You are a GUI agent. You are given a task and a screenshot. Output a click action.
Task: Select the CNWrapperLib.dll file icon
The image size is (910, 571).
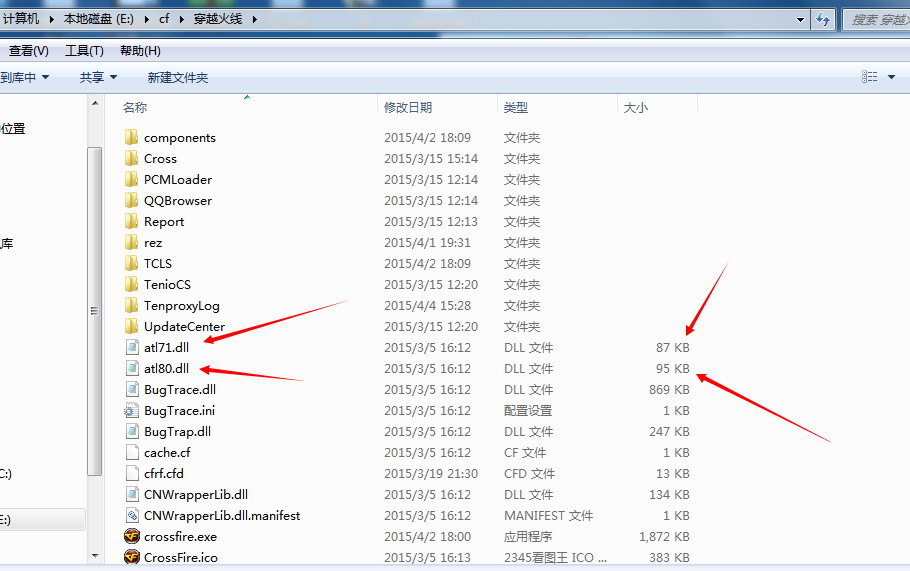pyautogui.click(x=132, y=494)
